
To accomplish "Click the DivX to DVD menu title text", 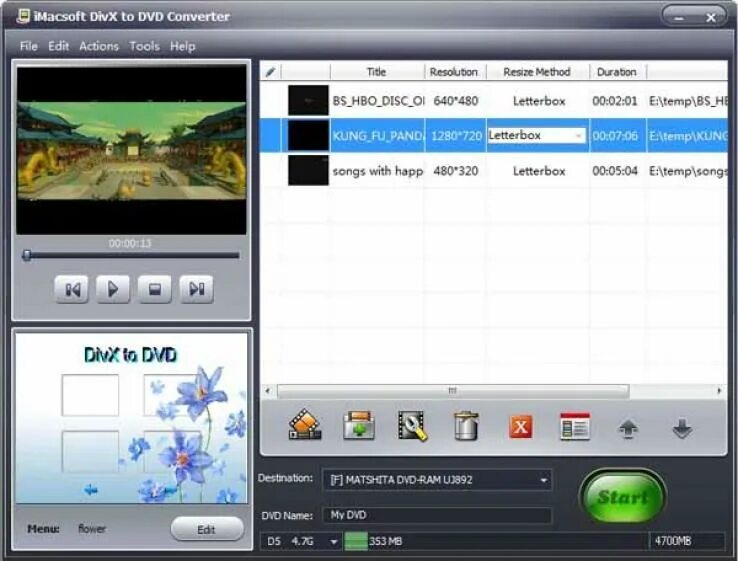I will click(x=130, y=354).
